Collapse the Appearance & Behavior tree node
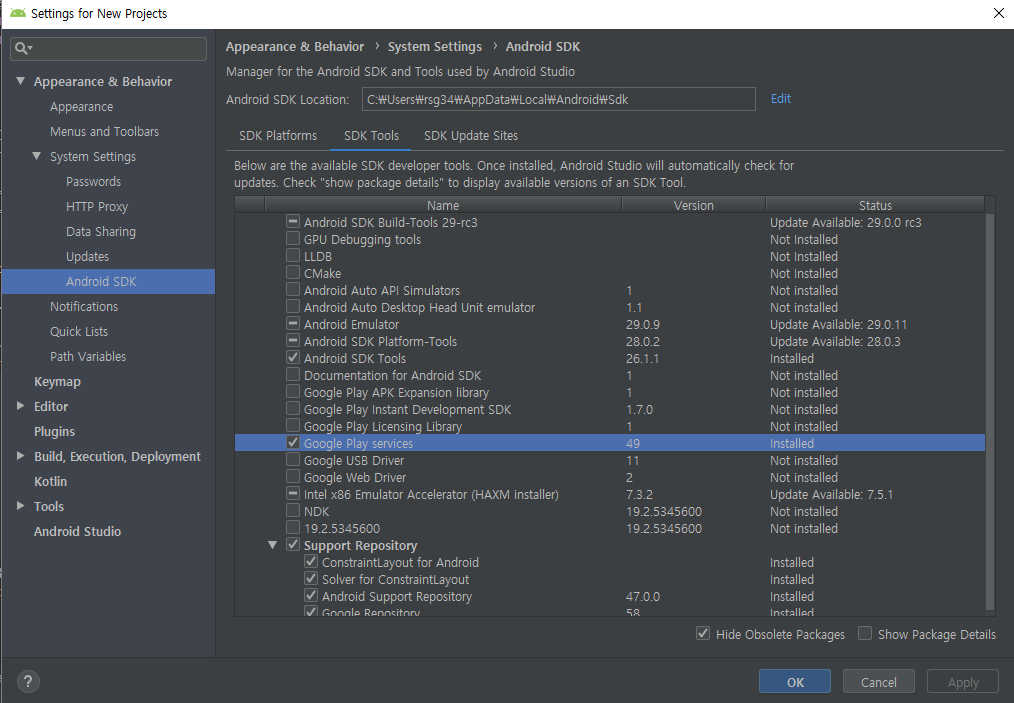This screenshot has height=703, width=1014. click(x=21, y=81)
